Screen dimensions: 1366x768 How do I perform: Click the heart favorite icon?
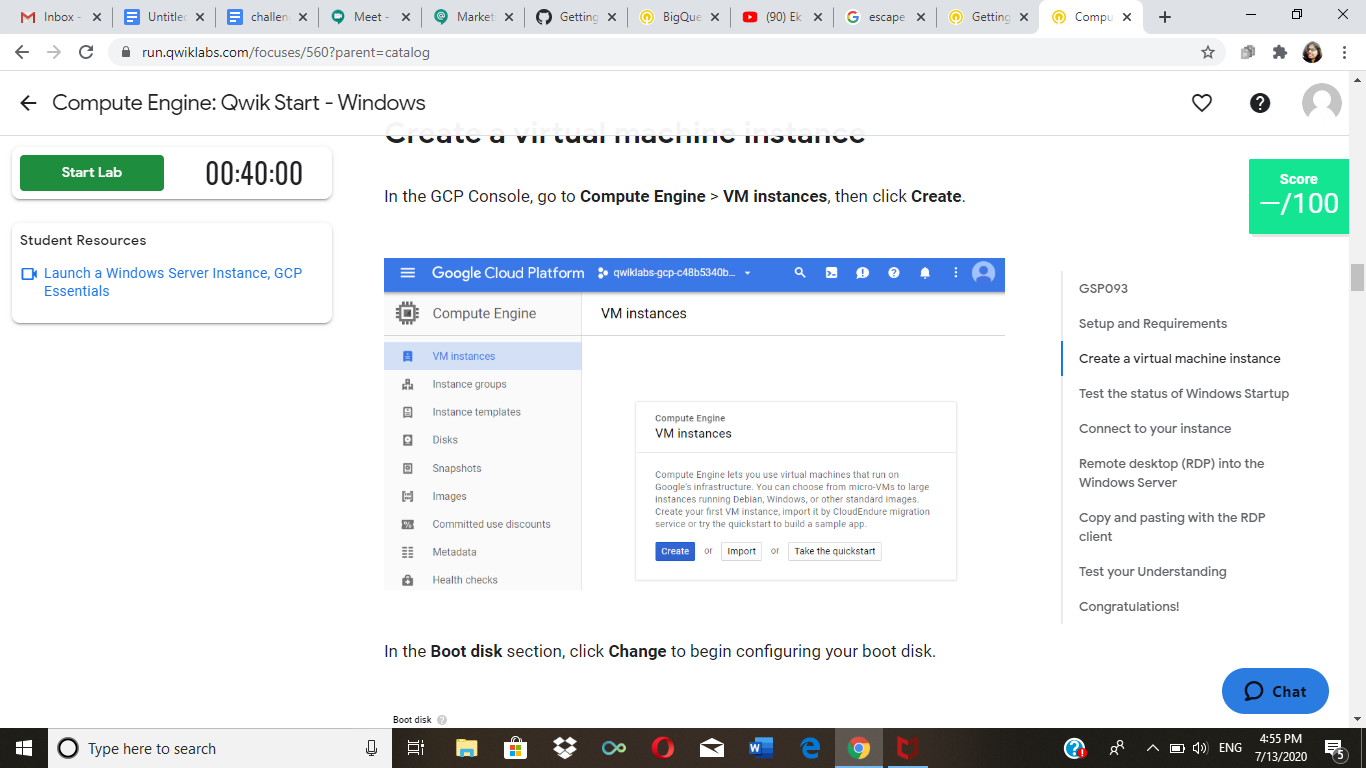1202,103
